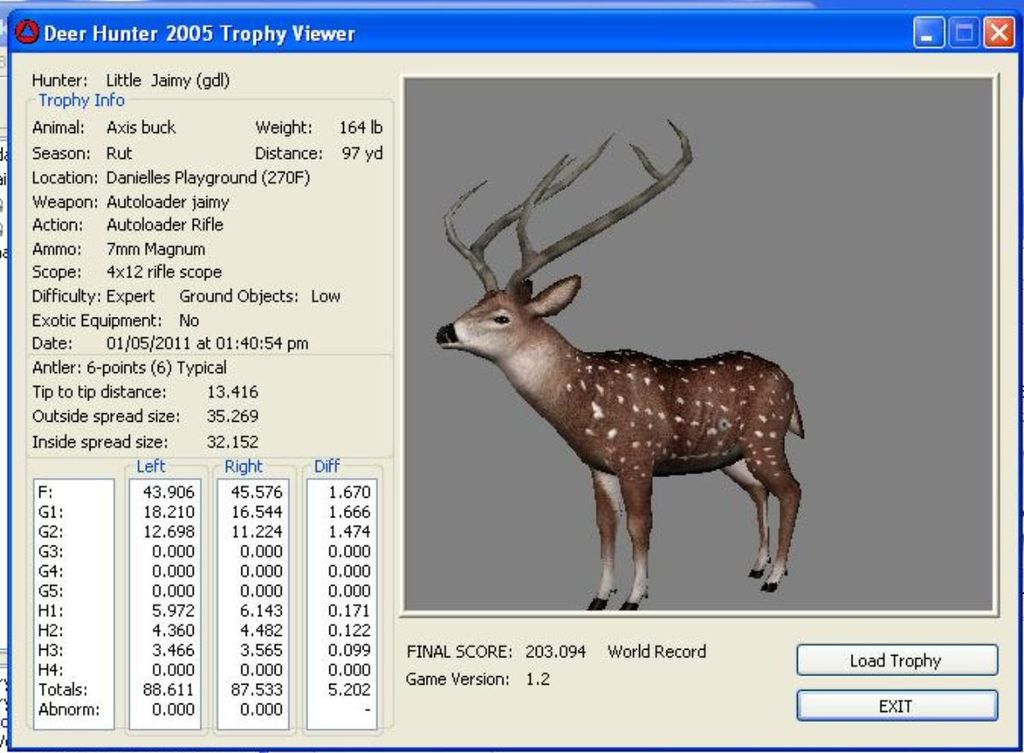The width and height of the screenshot is (1024, 753).
Task: Click the weight value '164 lb'
Action: (360, 127)
